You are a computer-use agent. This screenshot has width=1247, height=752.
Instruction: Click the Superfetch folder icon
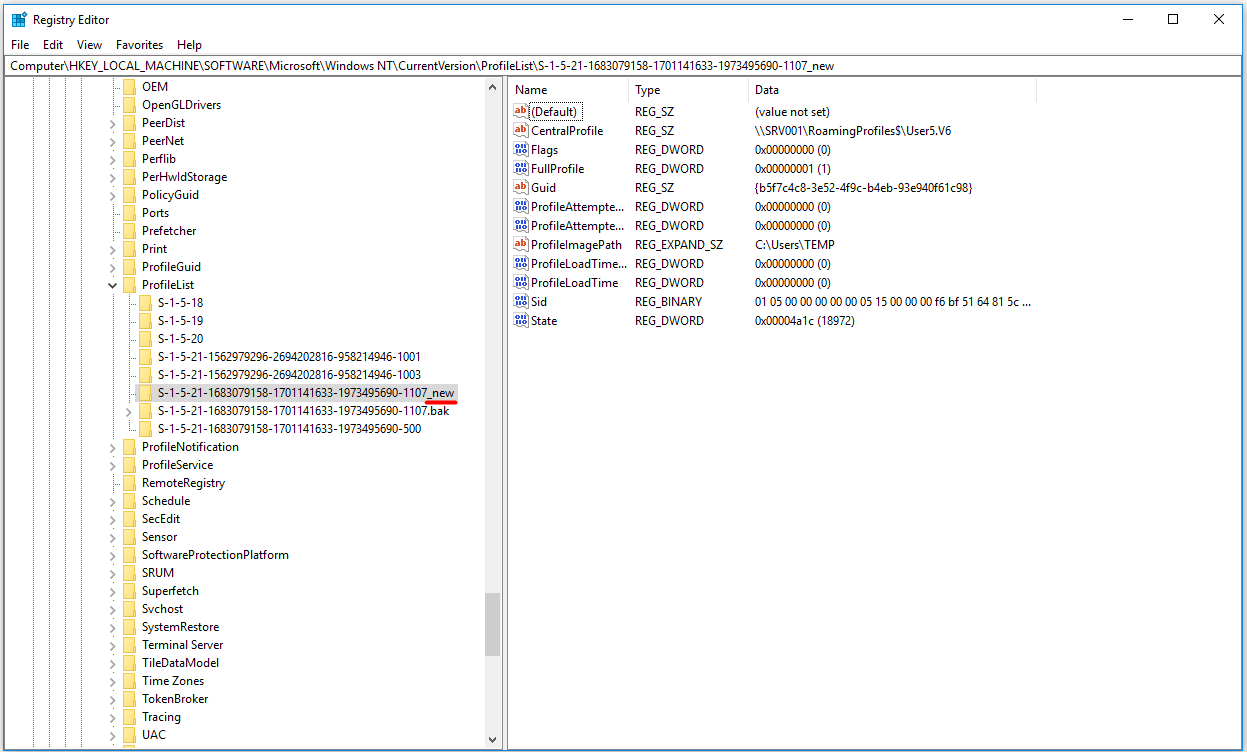129,591
